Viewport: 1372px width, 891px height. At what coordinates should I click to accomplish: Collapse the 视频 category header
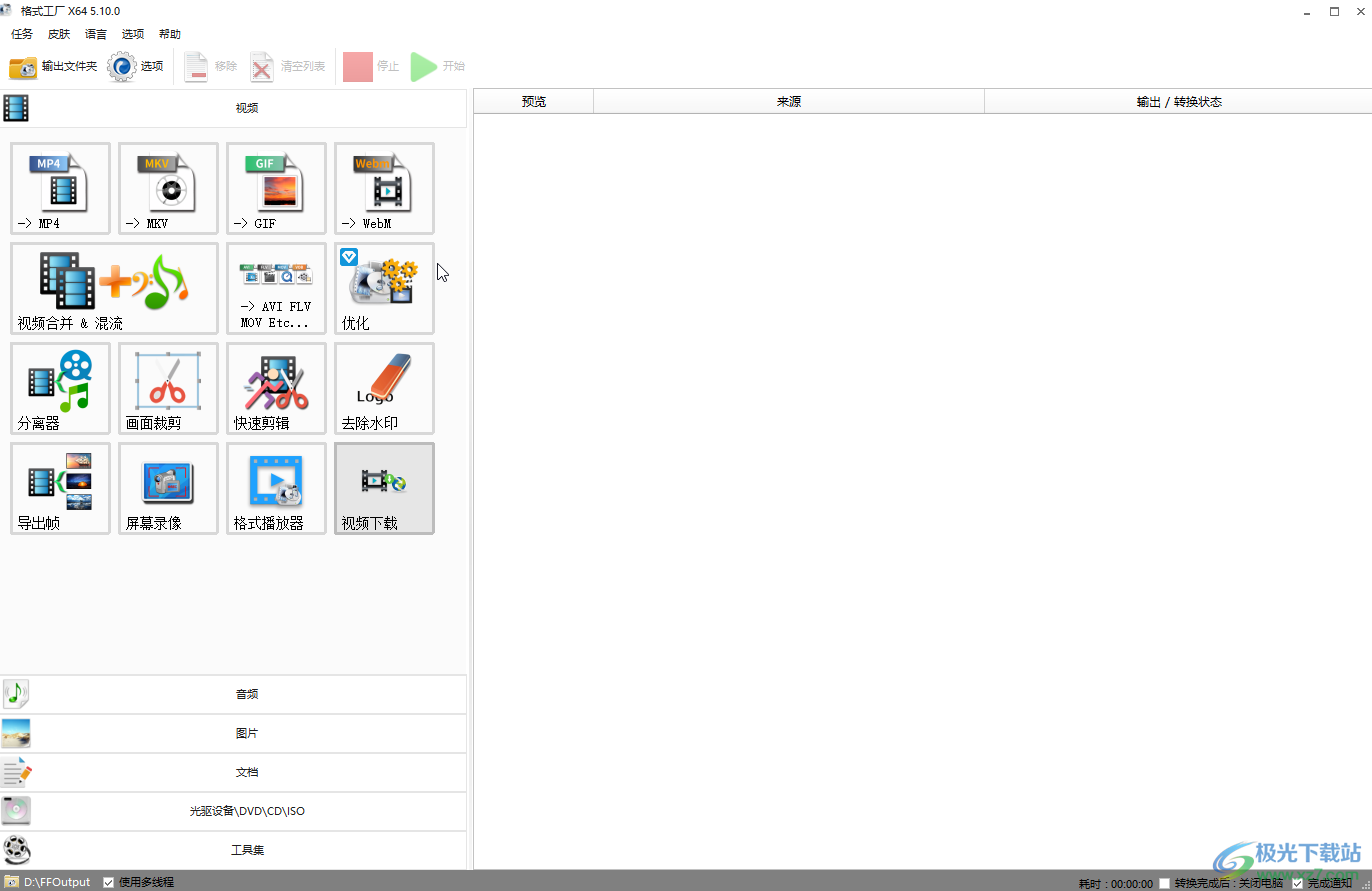pos(233,108)
